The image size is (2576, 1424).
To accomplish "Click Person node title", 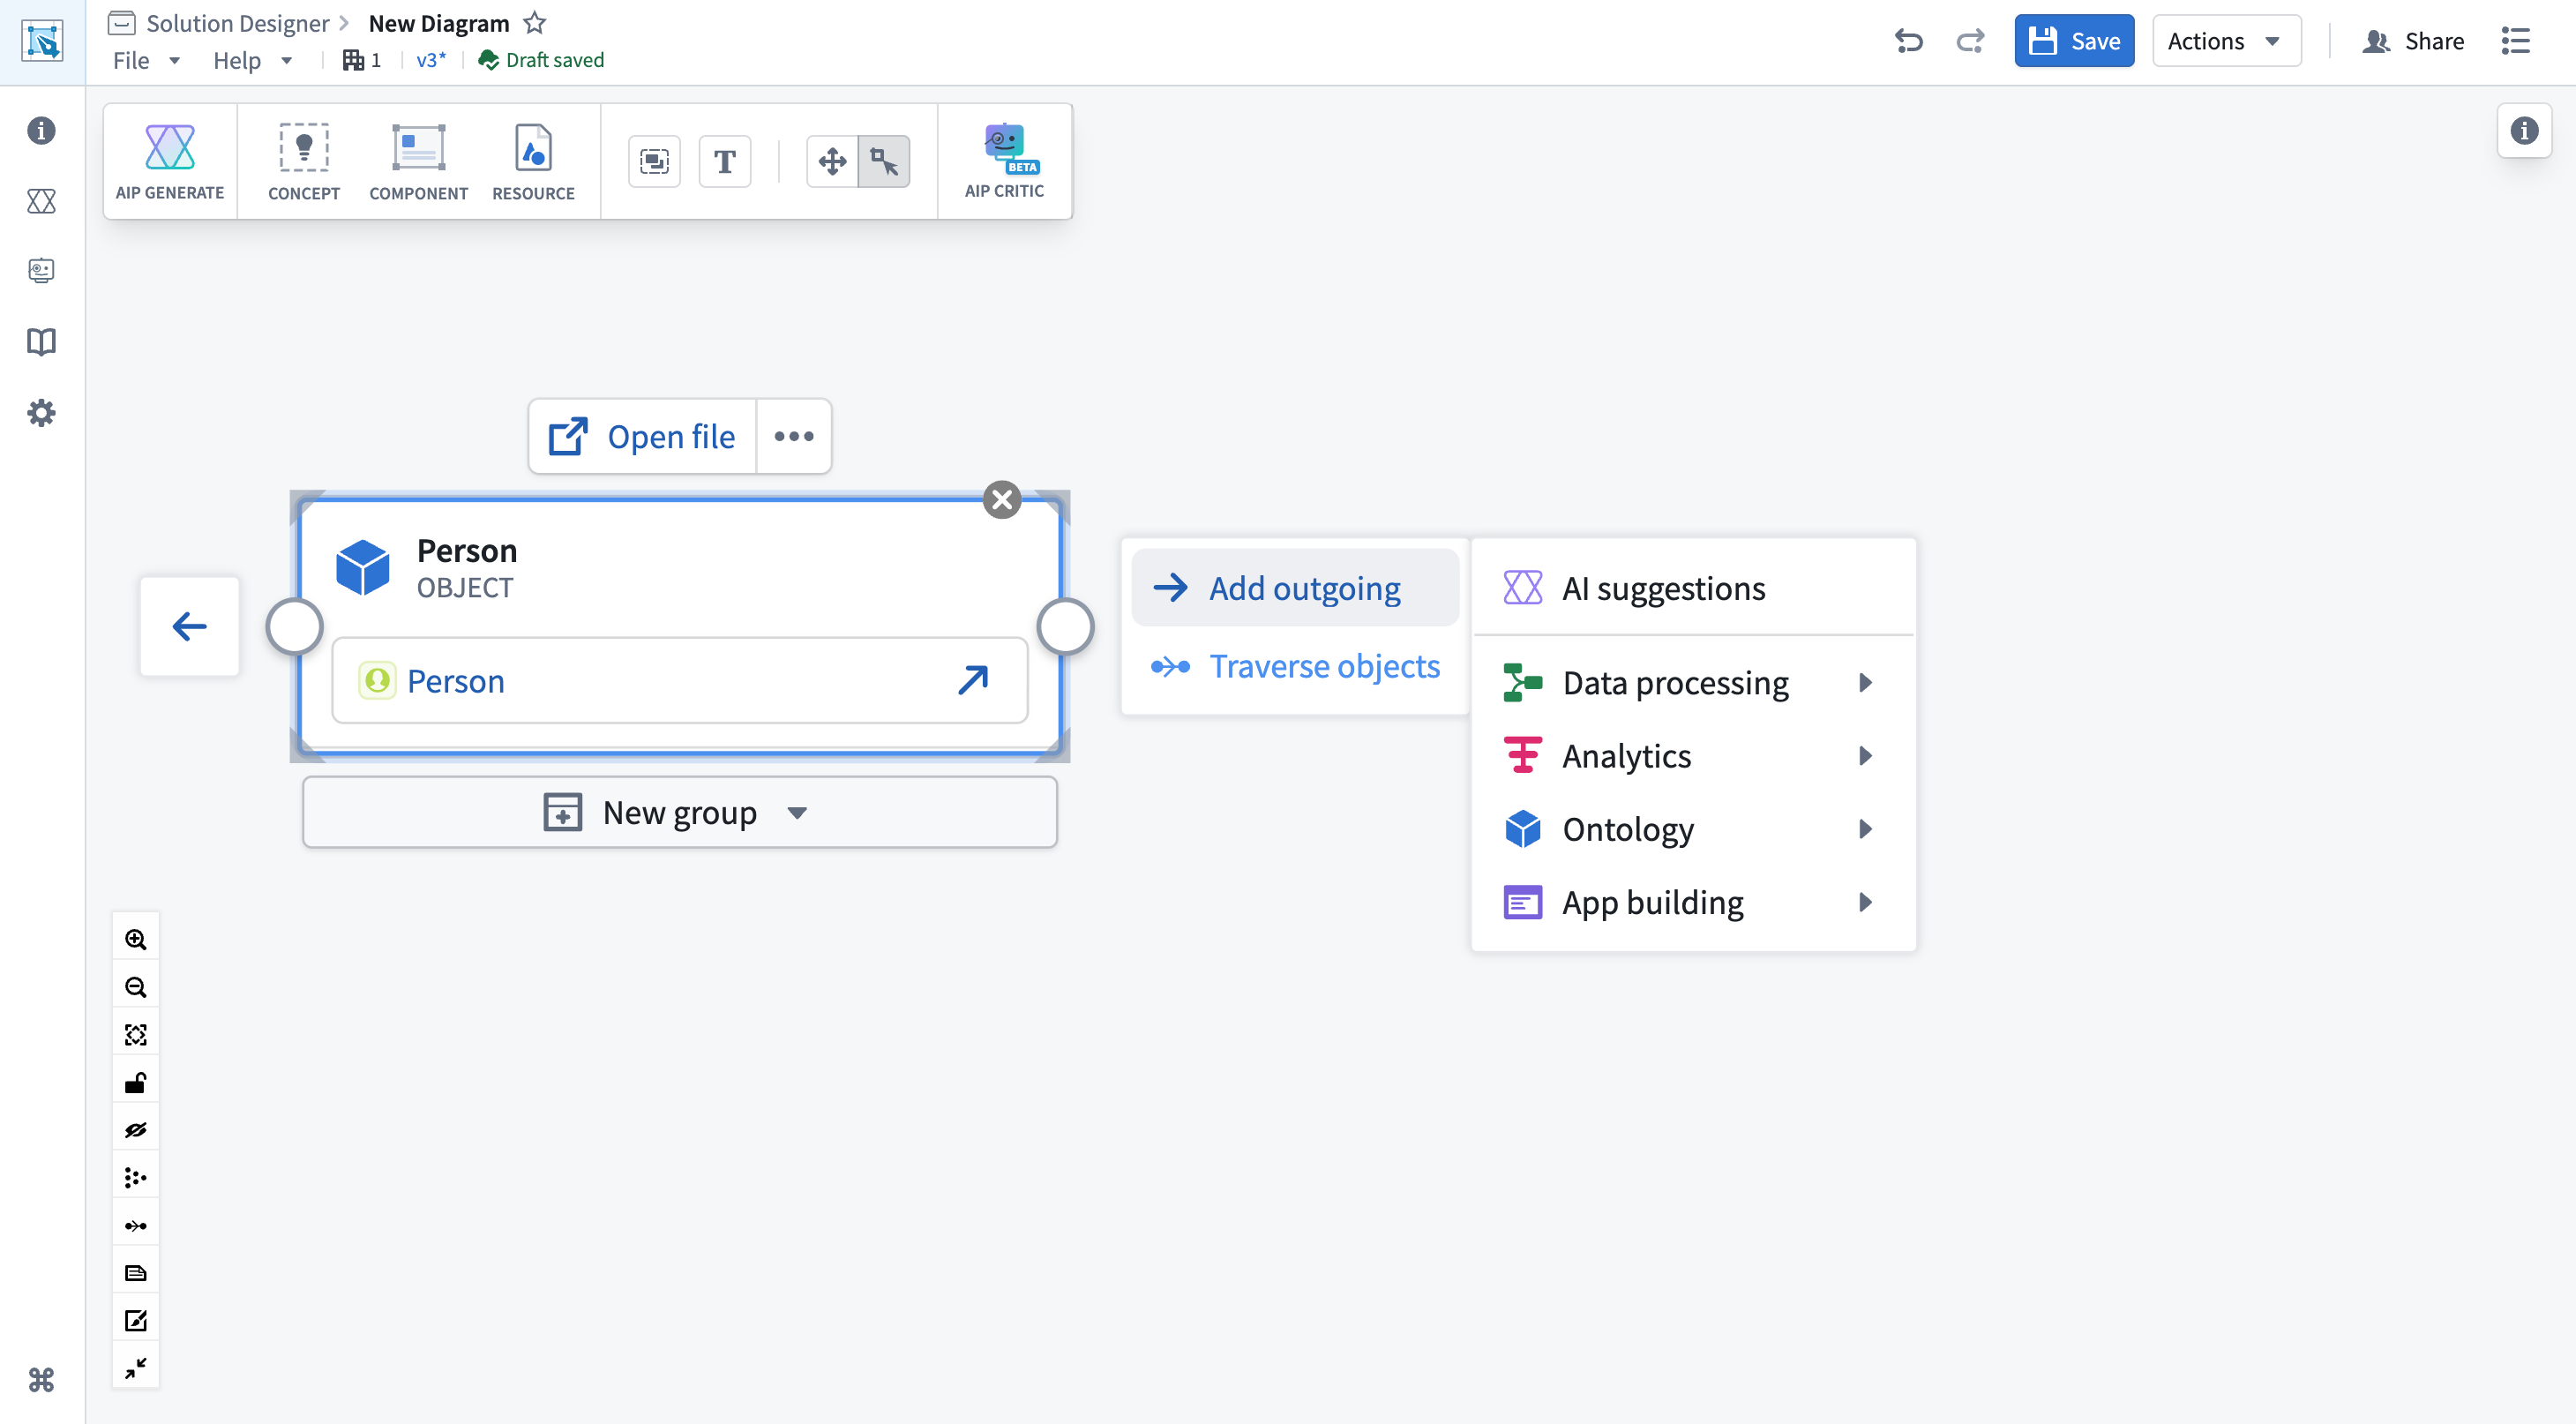I will point(467,550).
